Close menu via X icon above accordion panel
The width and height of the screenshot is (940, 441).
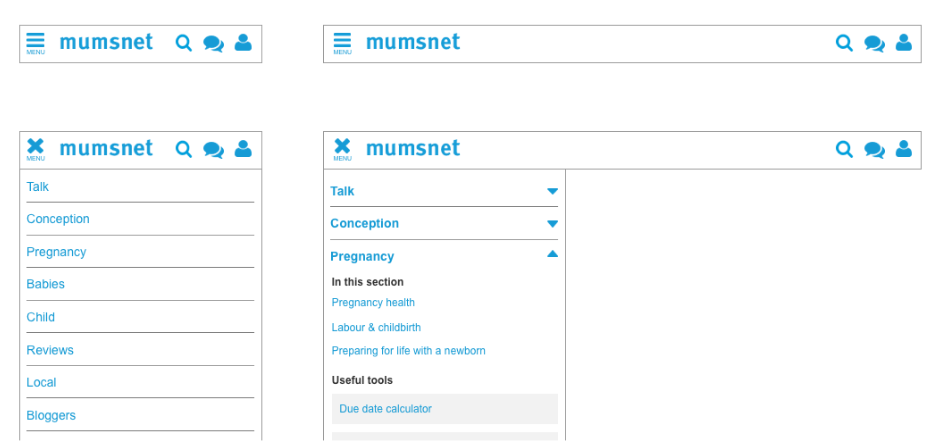tap(342, 149)
